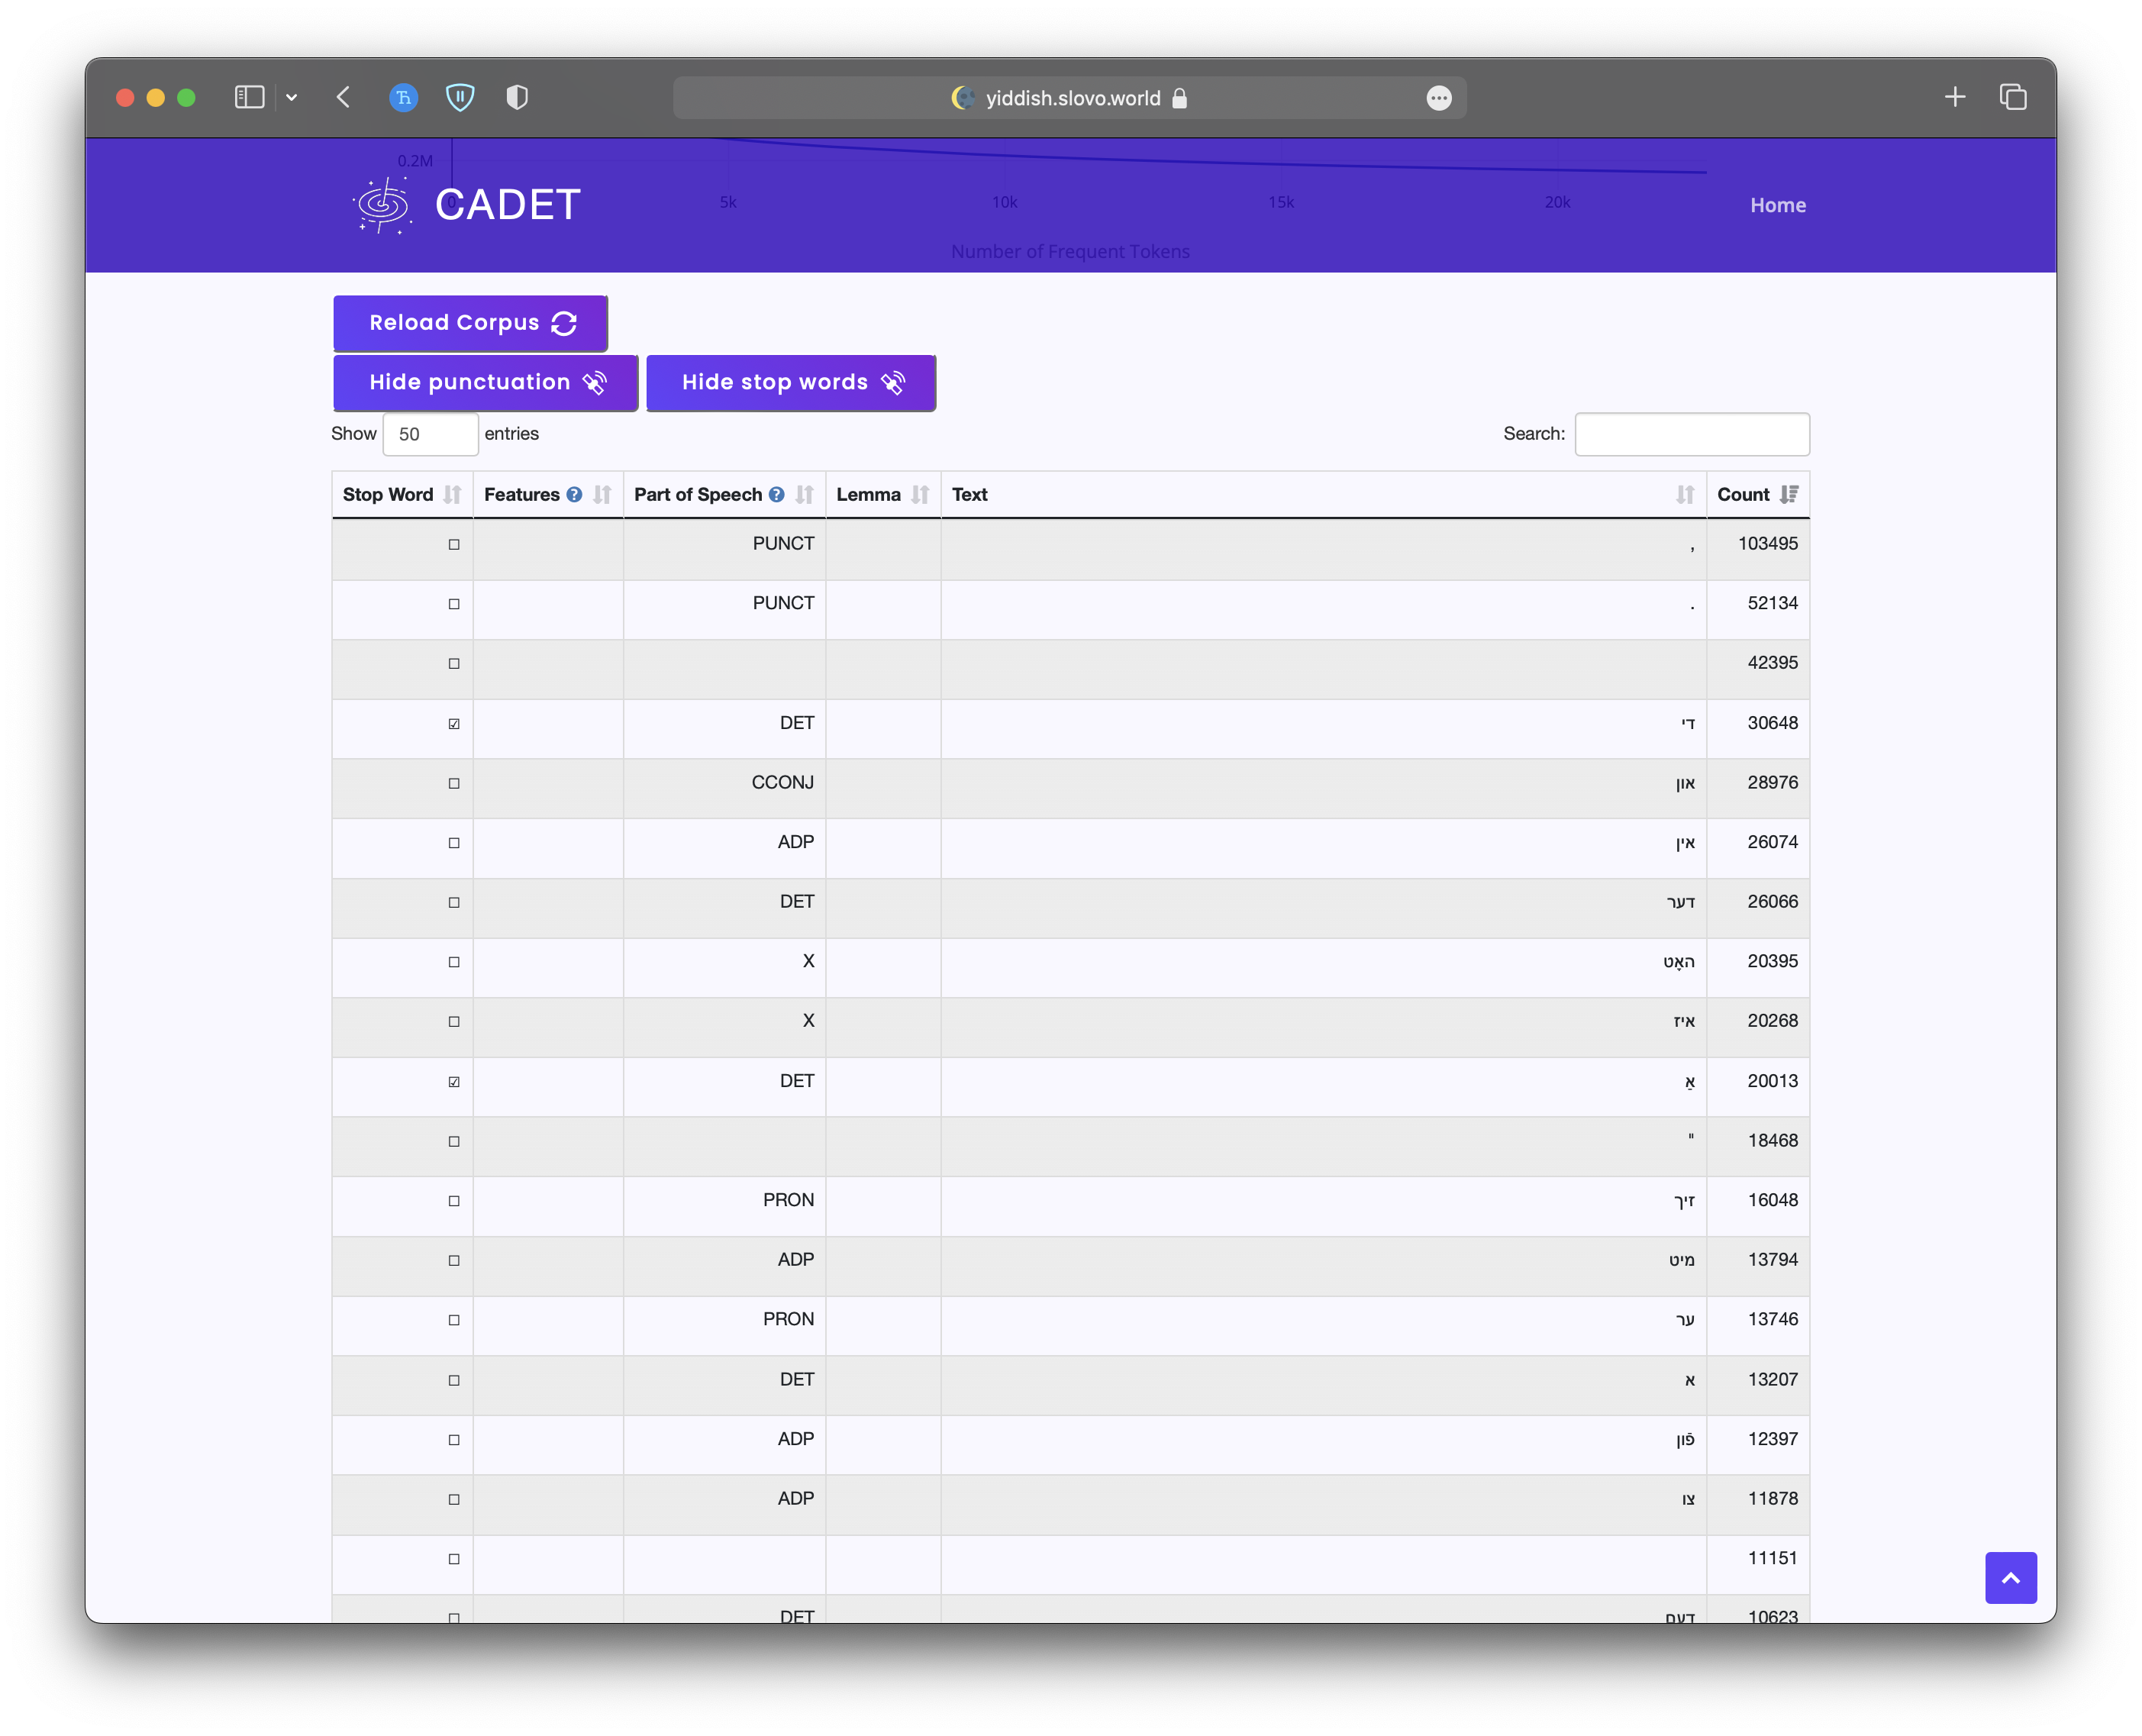
Task: Click the Features help question icon
Action: pos(574,494)
